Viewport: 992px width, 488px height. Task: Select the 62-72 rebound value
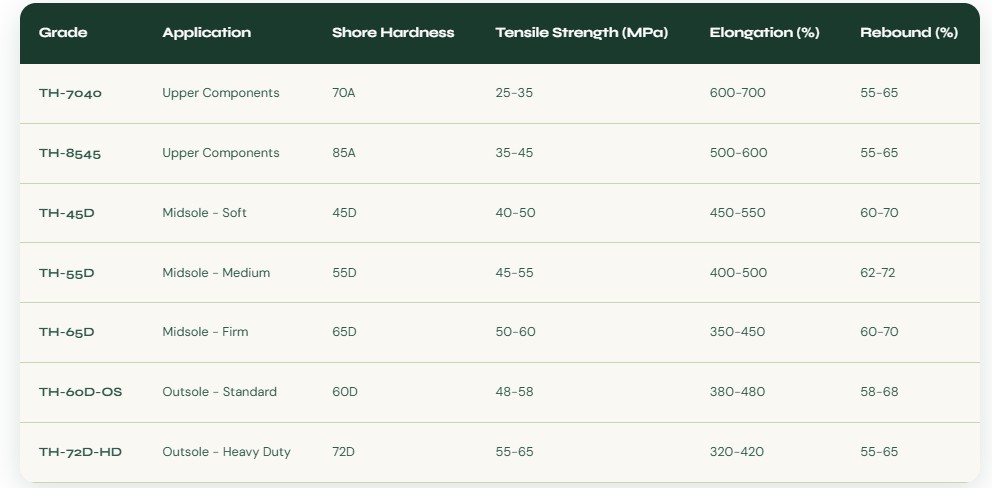[878, 273]
